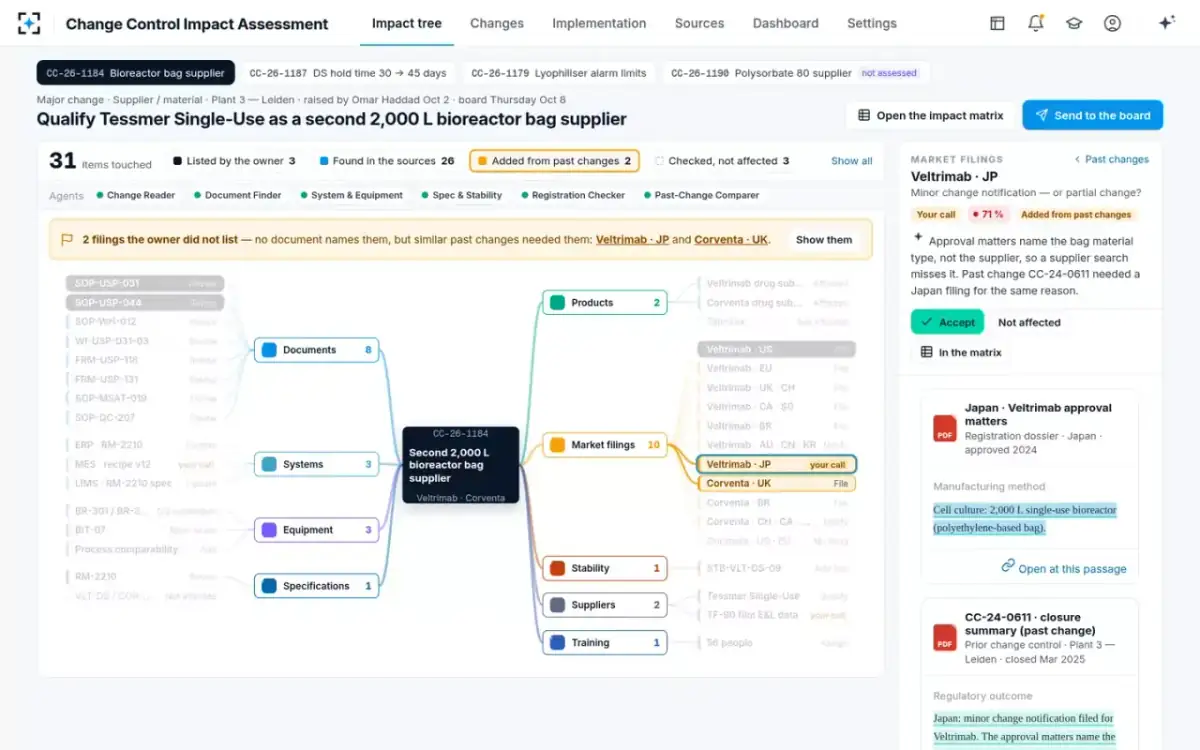Image resolution: width=1200 pixels, height=750 pixels.
Task: Click the Past-Change Comparer agent chip
Action: pyautogui.click(x=701, y=195)
